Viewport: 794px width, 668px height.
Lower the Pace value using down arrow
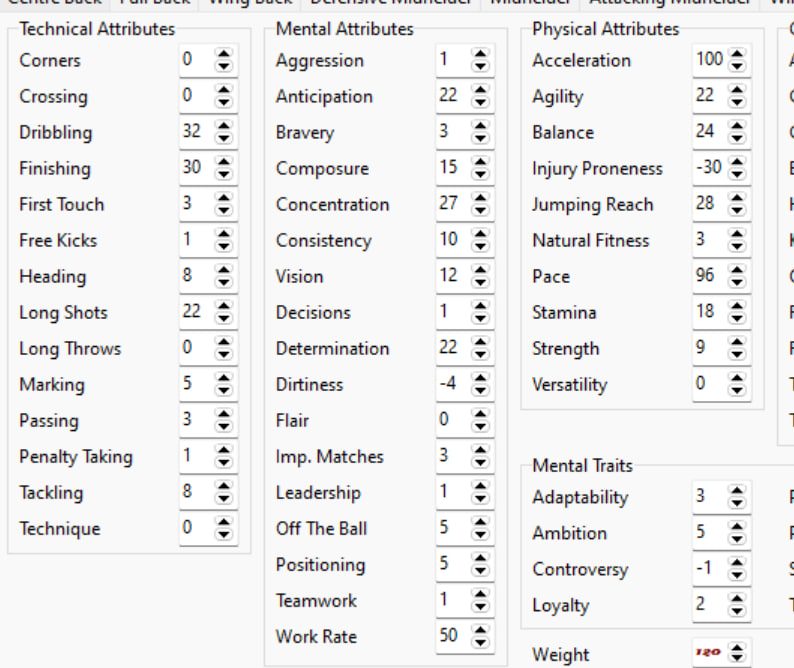coord(737,282)
